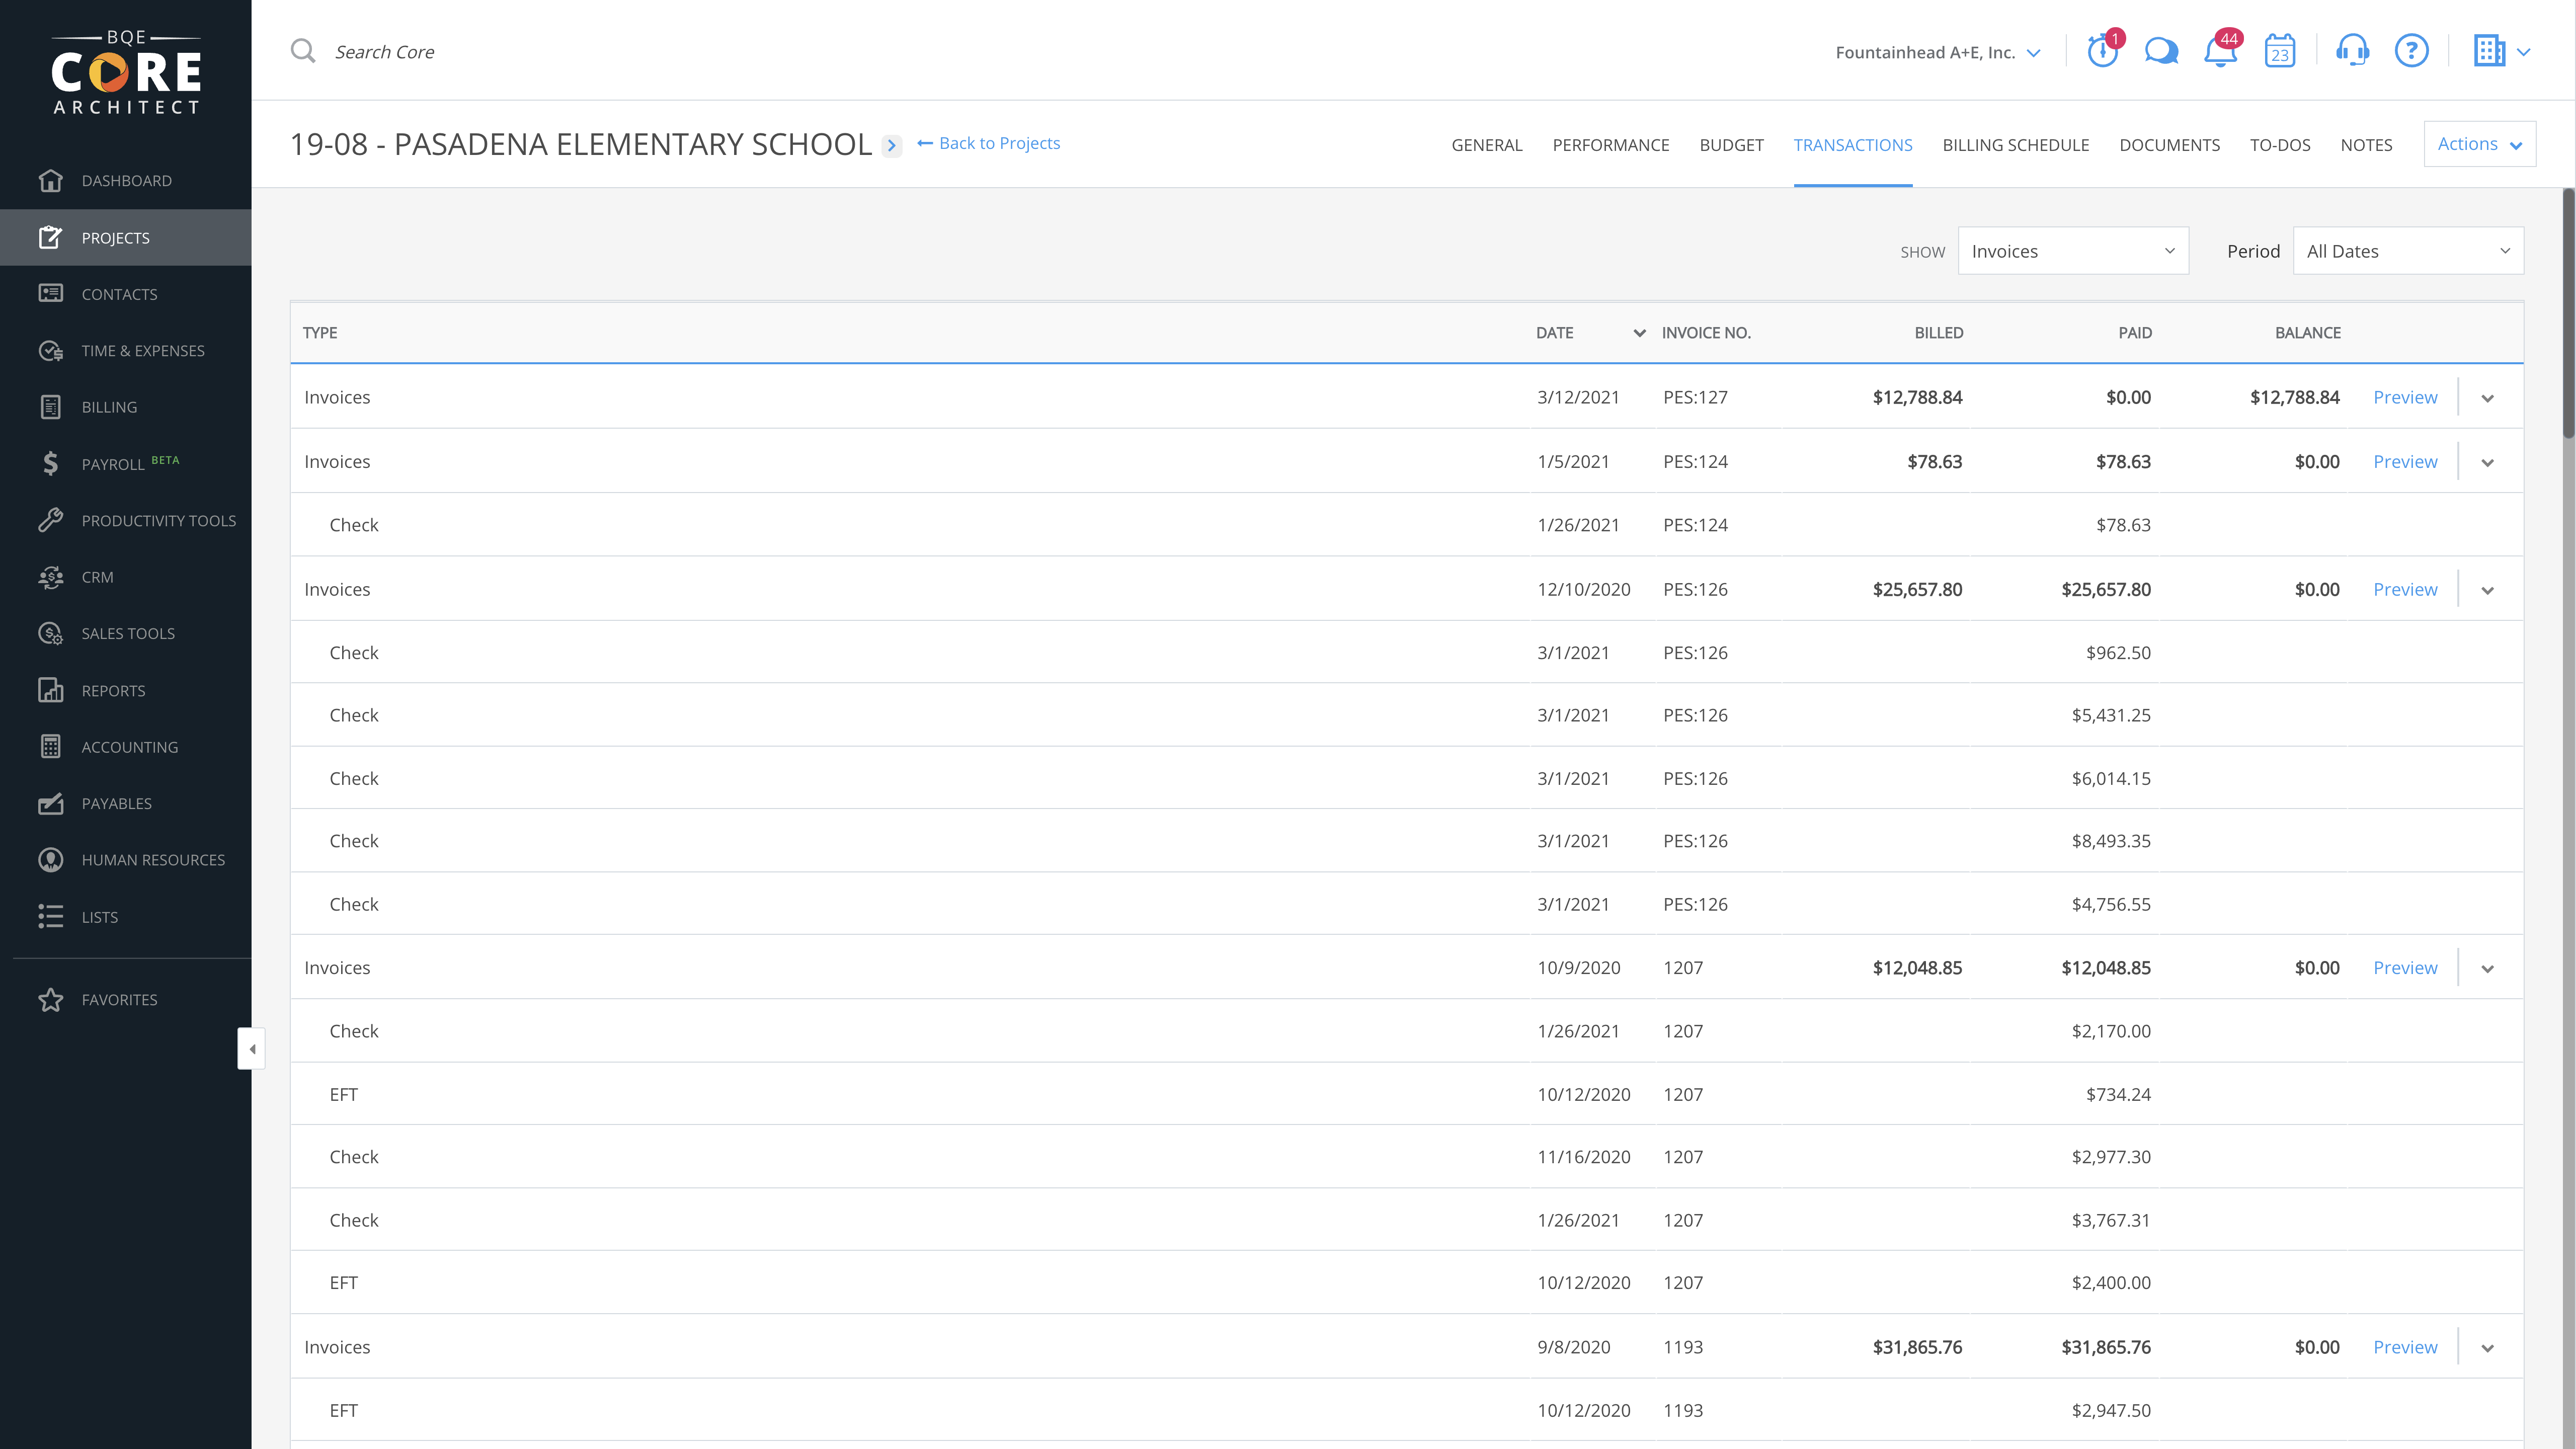
Task: Open the company building icon menu
Action: pos(2501,51)
